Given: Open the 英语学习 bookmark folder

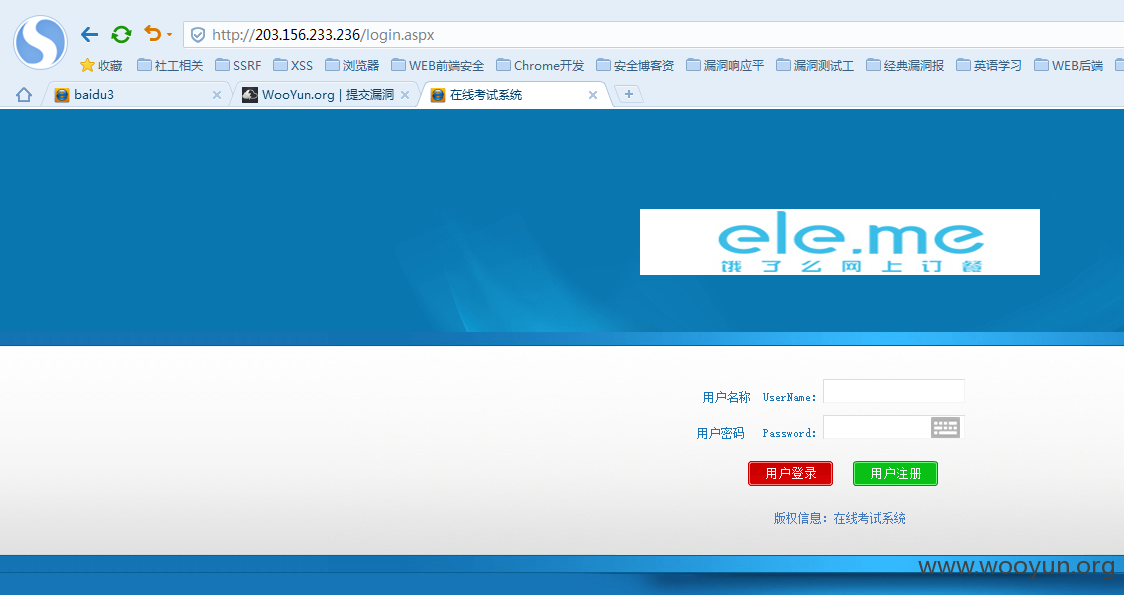Looking at the screenshot, I should coord(989,65).
